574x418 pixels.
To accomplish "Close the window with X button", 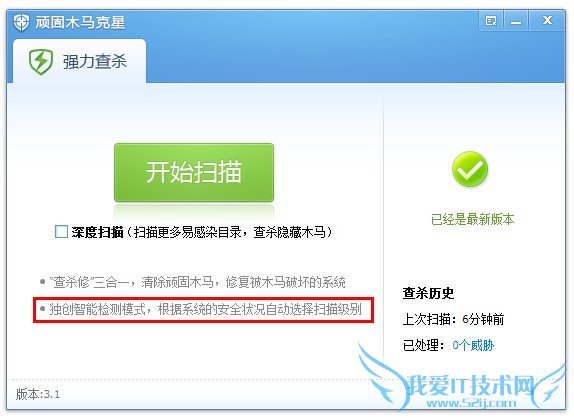I will pyautogui.click(x=547, y=20).
